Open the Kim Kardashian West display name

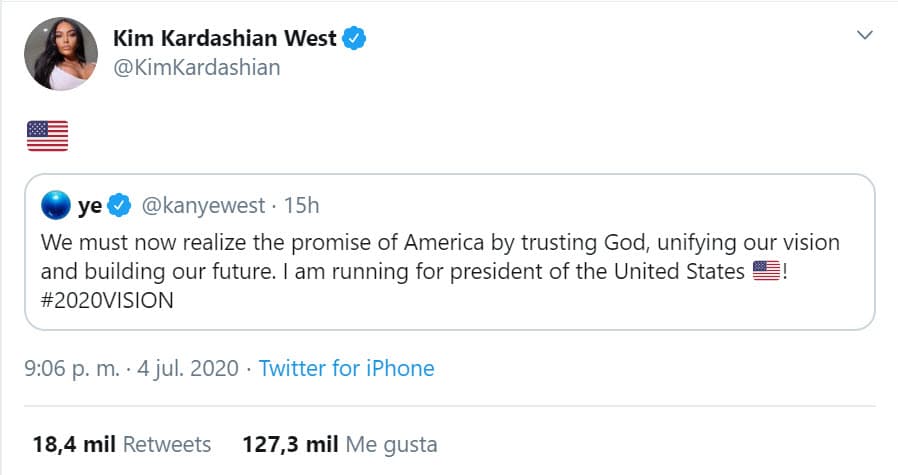point(225,39)
